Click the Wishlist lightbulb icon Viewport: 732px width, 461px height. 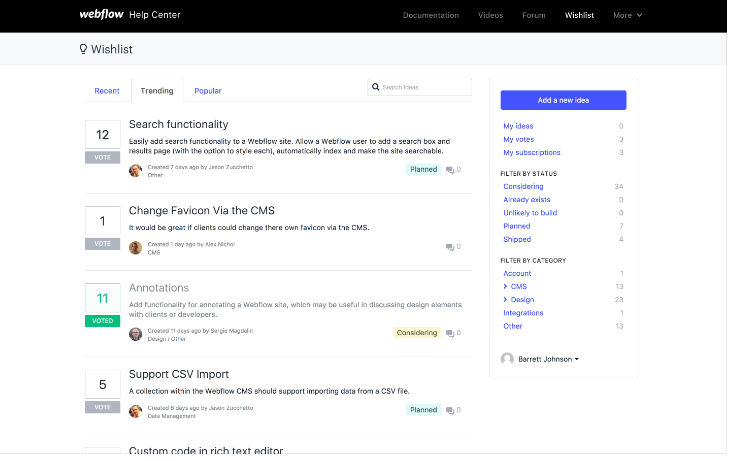[x=83, y=49]
